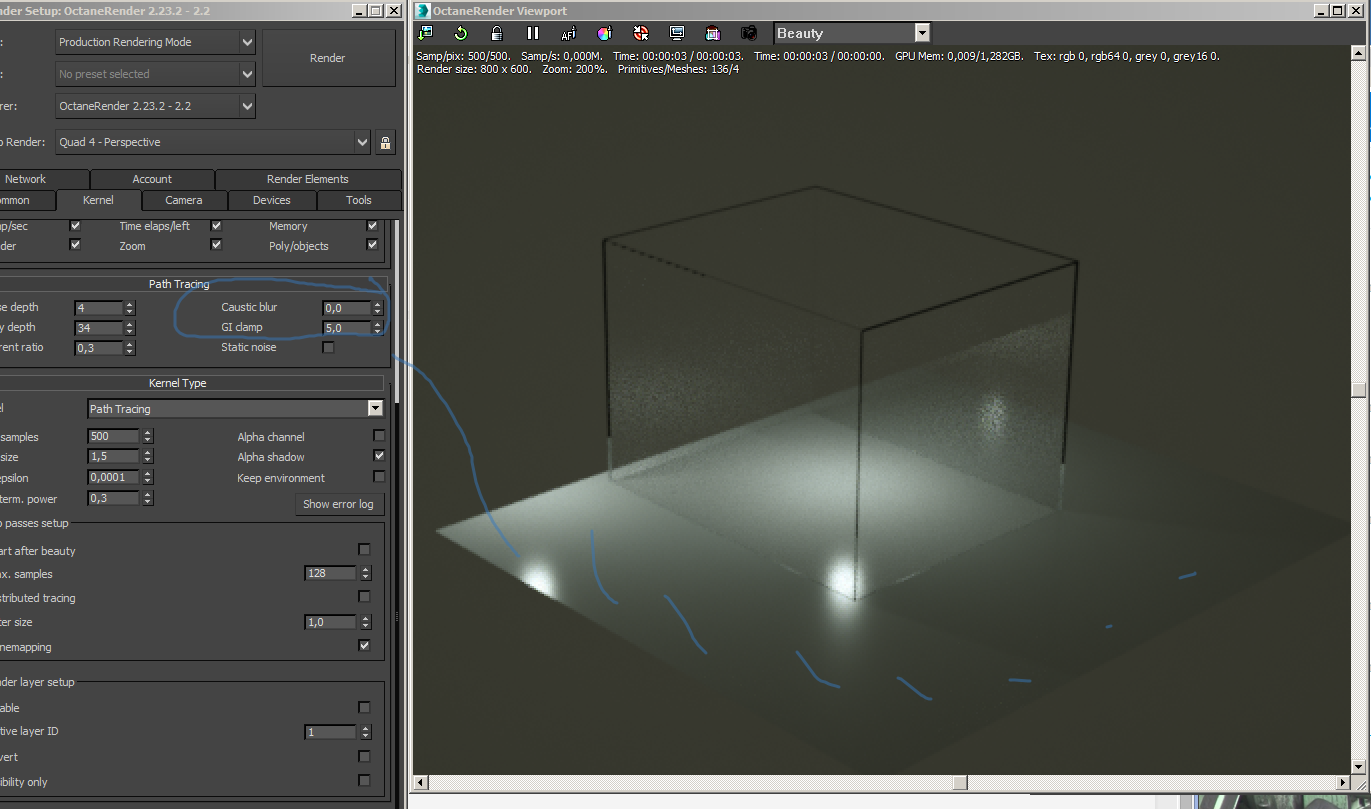
Task: Expand the Production Rendering Mode dropdown
Action: (247, 42)
